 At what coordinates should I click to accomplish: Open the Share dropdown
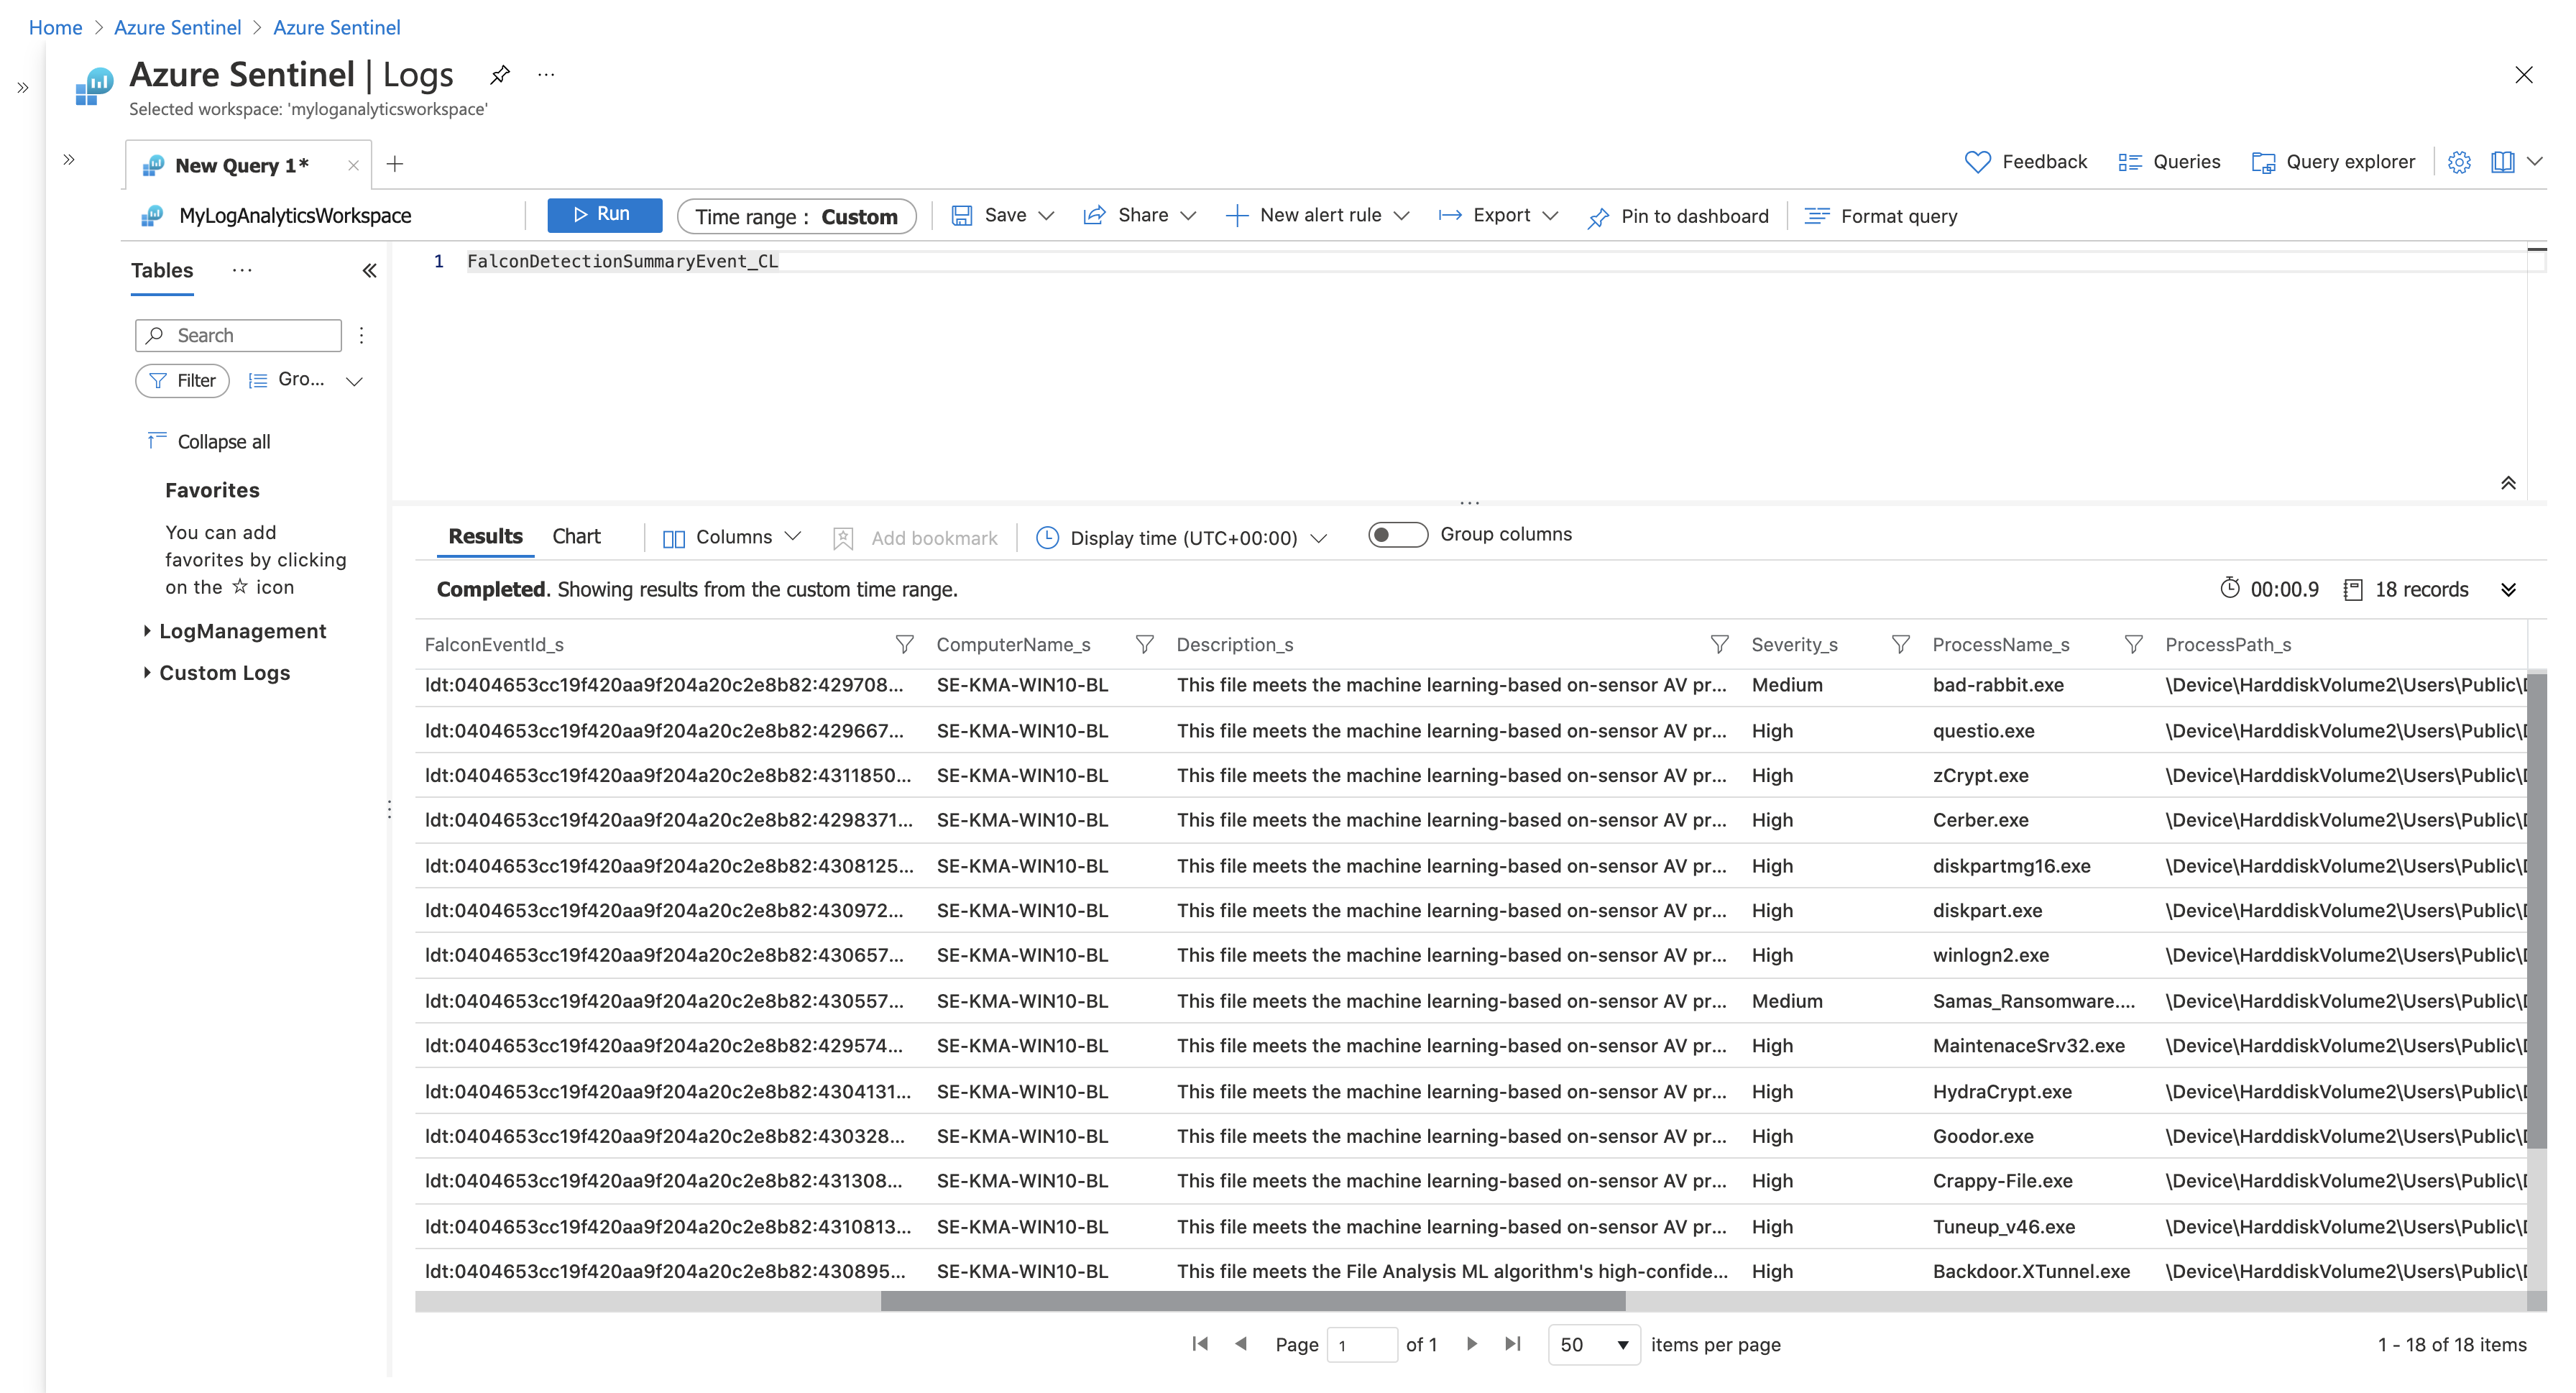tap(1139, 215)
